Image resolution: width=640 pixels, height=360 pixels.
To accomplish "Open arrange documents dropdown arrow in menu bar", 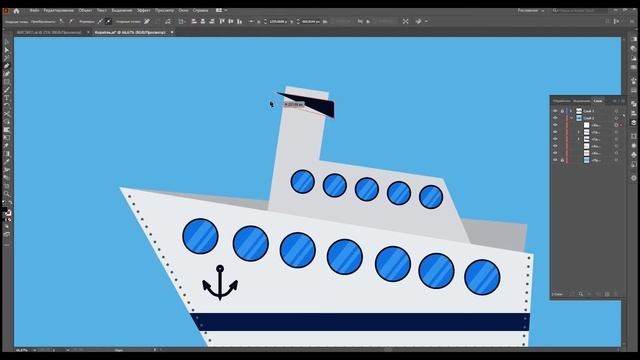I will click(226, 11).
